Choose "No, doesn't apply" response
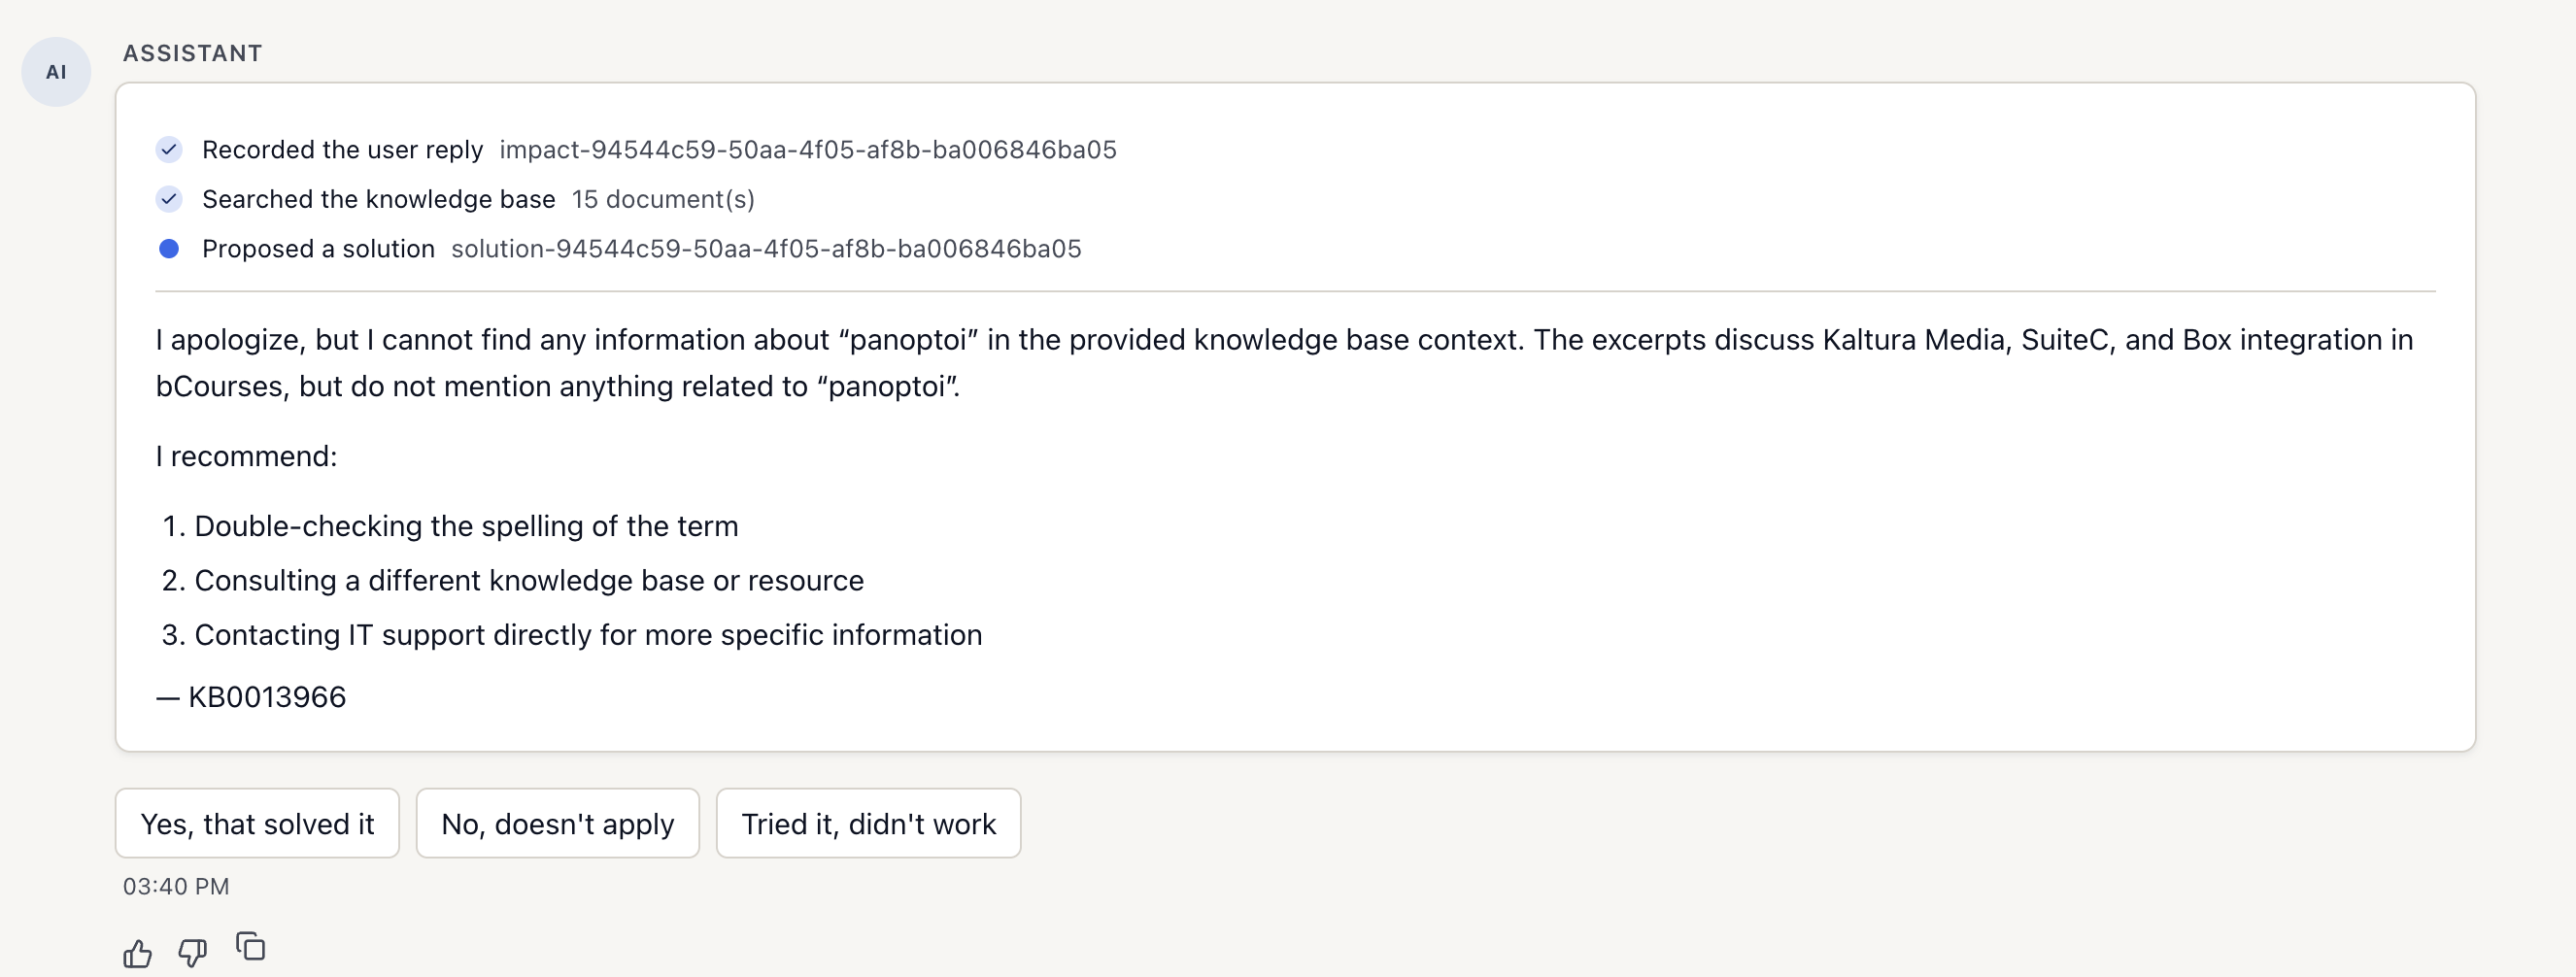The image size is (2576, 977). [558, 823]
